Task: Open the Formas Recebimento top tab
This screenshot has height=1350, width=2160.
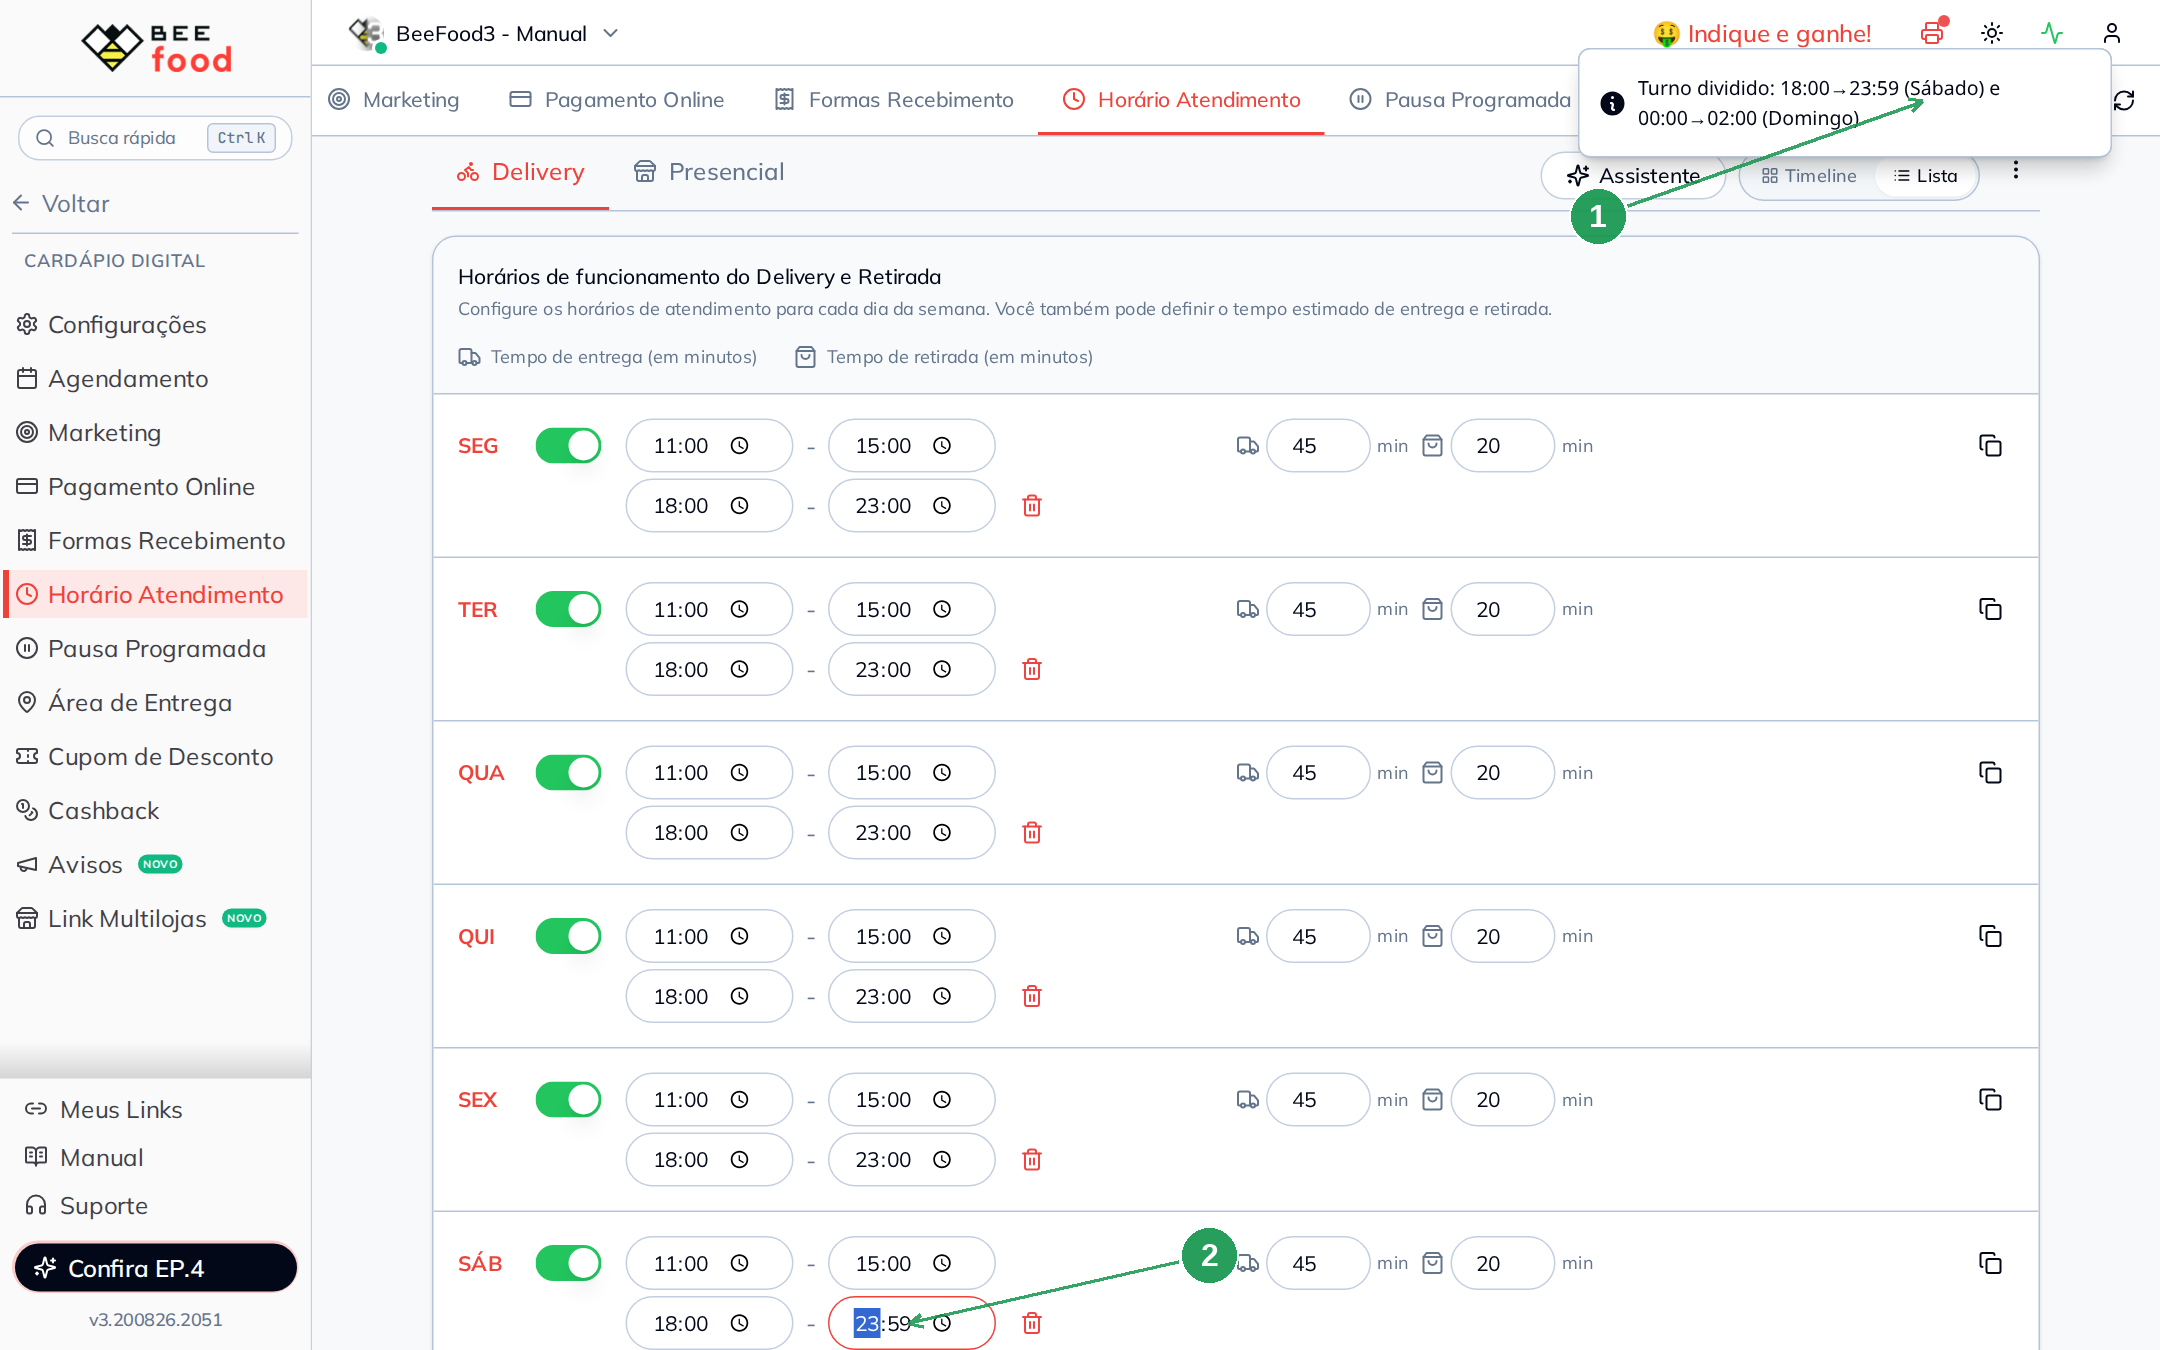Action: [894, 100]
